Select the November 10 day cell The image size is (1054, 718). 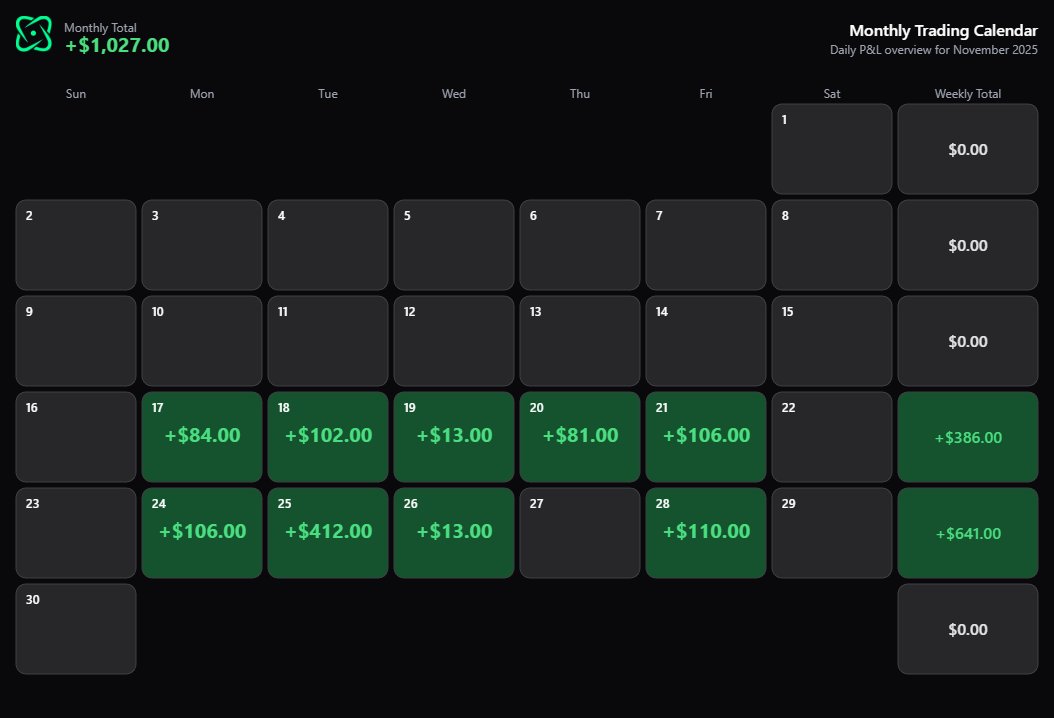[x=202, y=341]
